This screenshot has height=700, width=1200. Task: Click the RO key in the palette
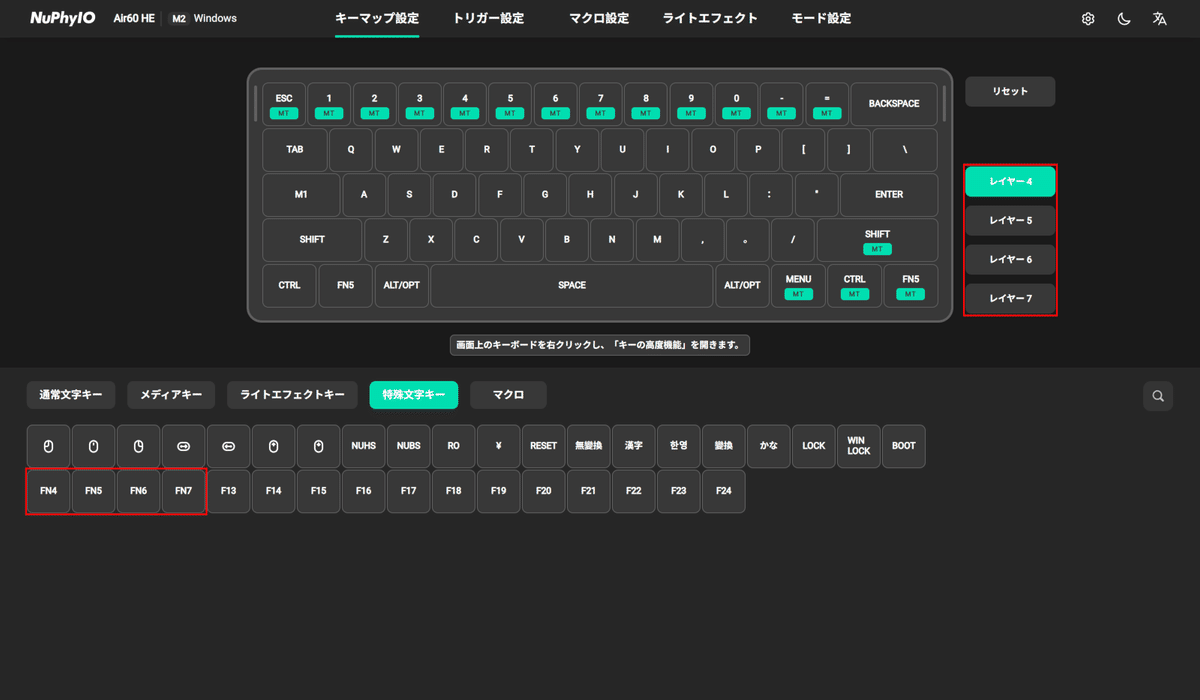pyautogui.click(x=453, y=446)
